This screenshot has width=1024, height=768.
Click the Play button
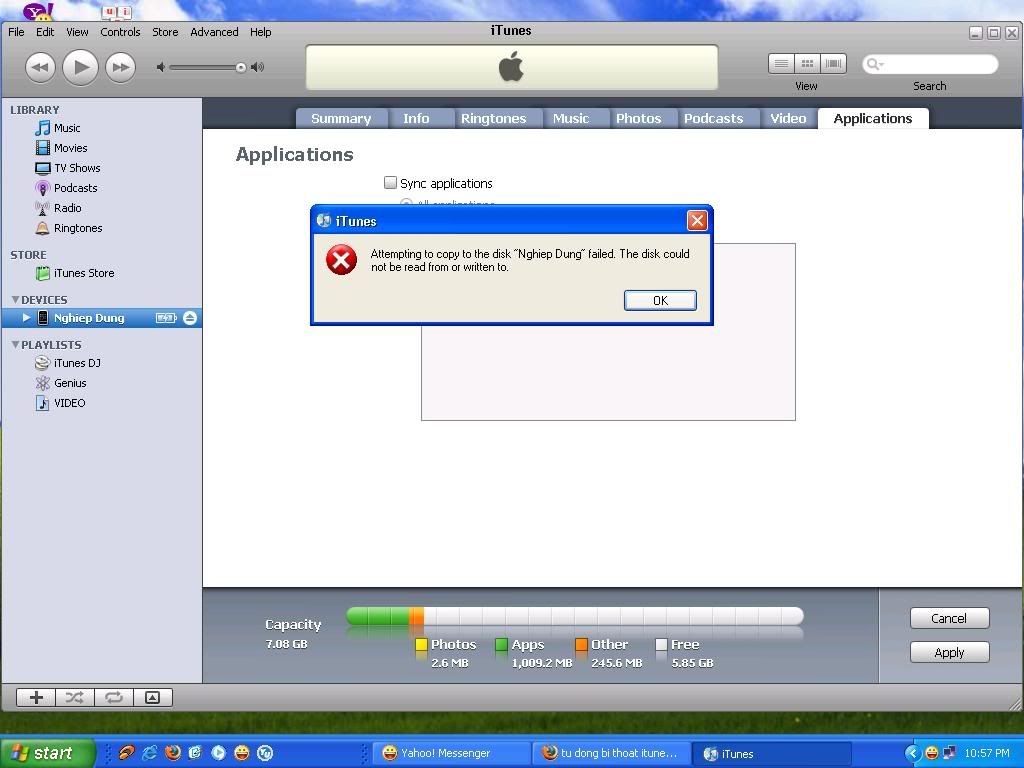(x=80, y=67)
